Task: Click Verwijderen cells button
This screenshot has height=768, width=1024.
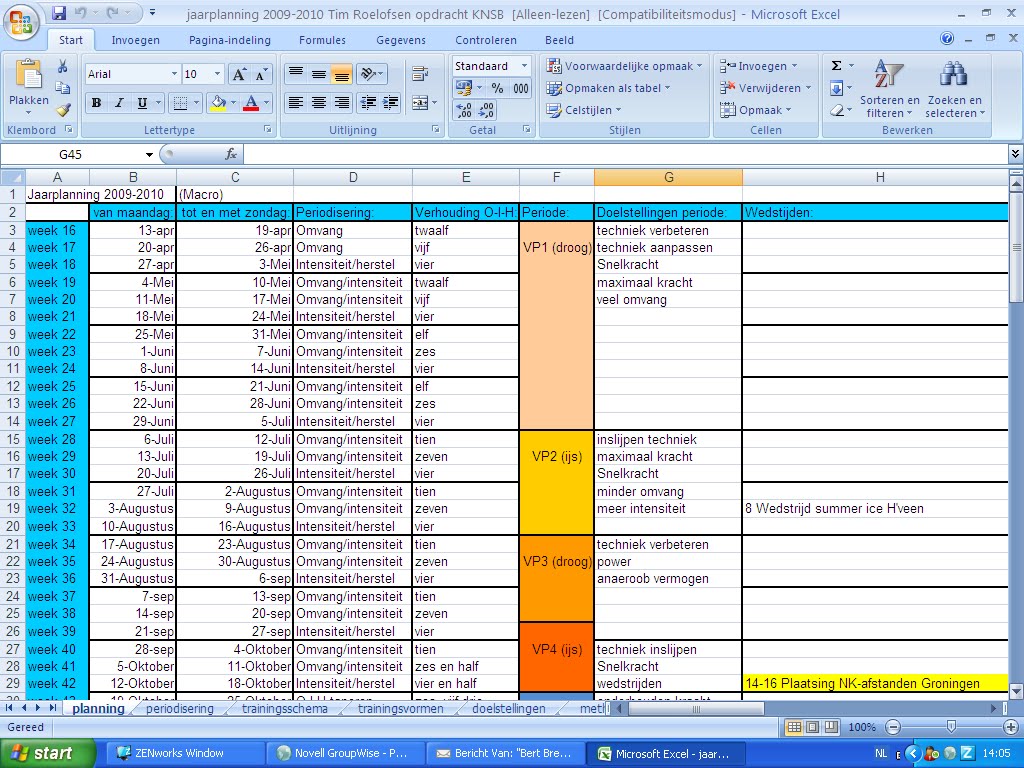Action: click(765, 88)
